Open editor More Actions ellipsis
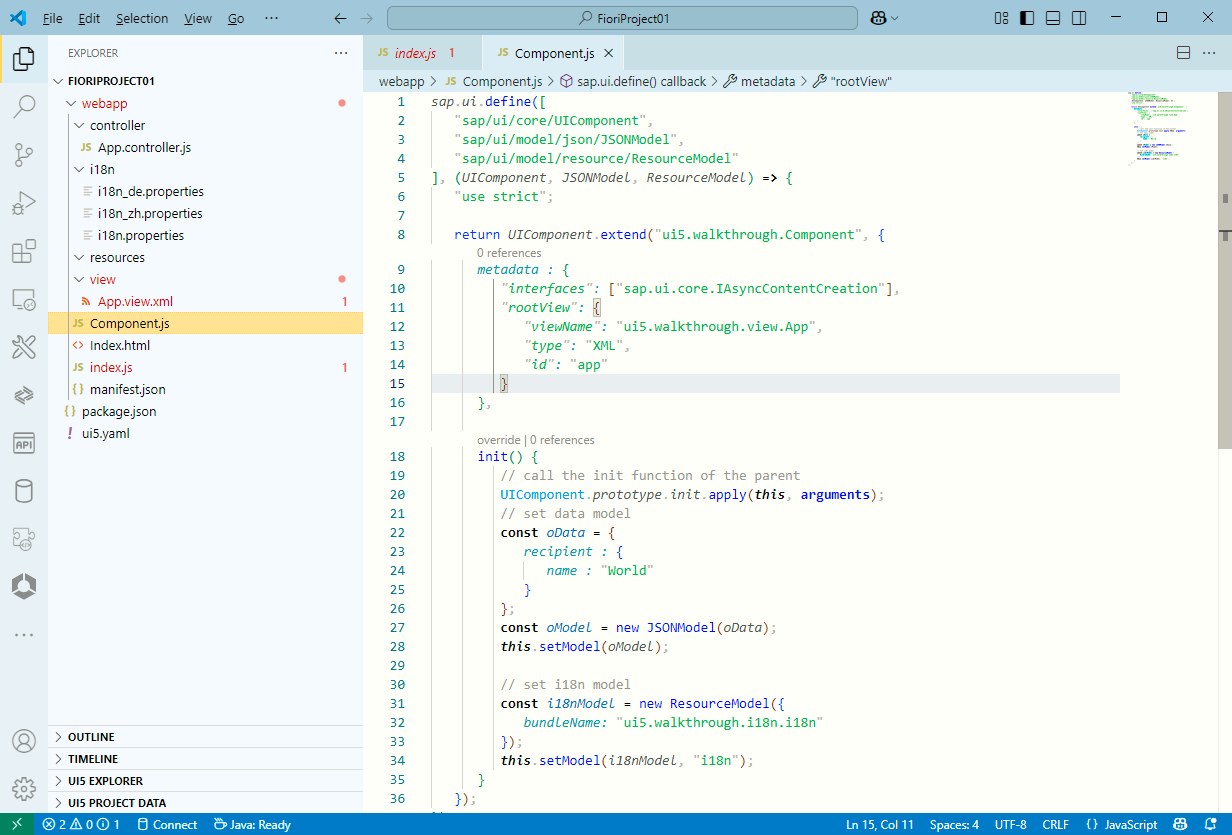Screen dimensions: 1232x835 (1211, 53)
